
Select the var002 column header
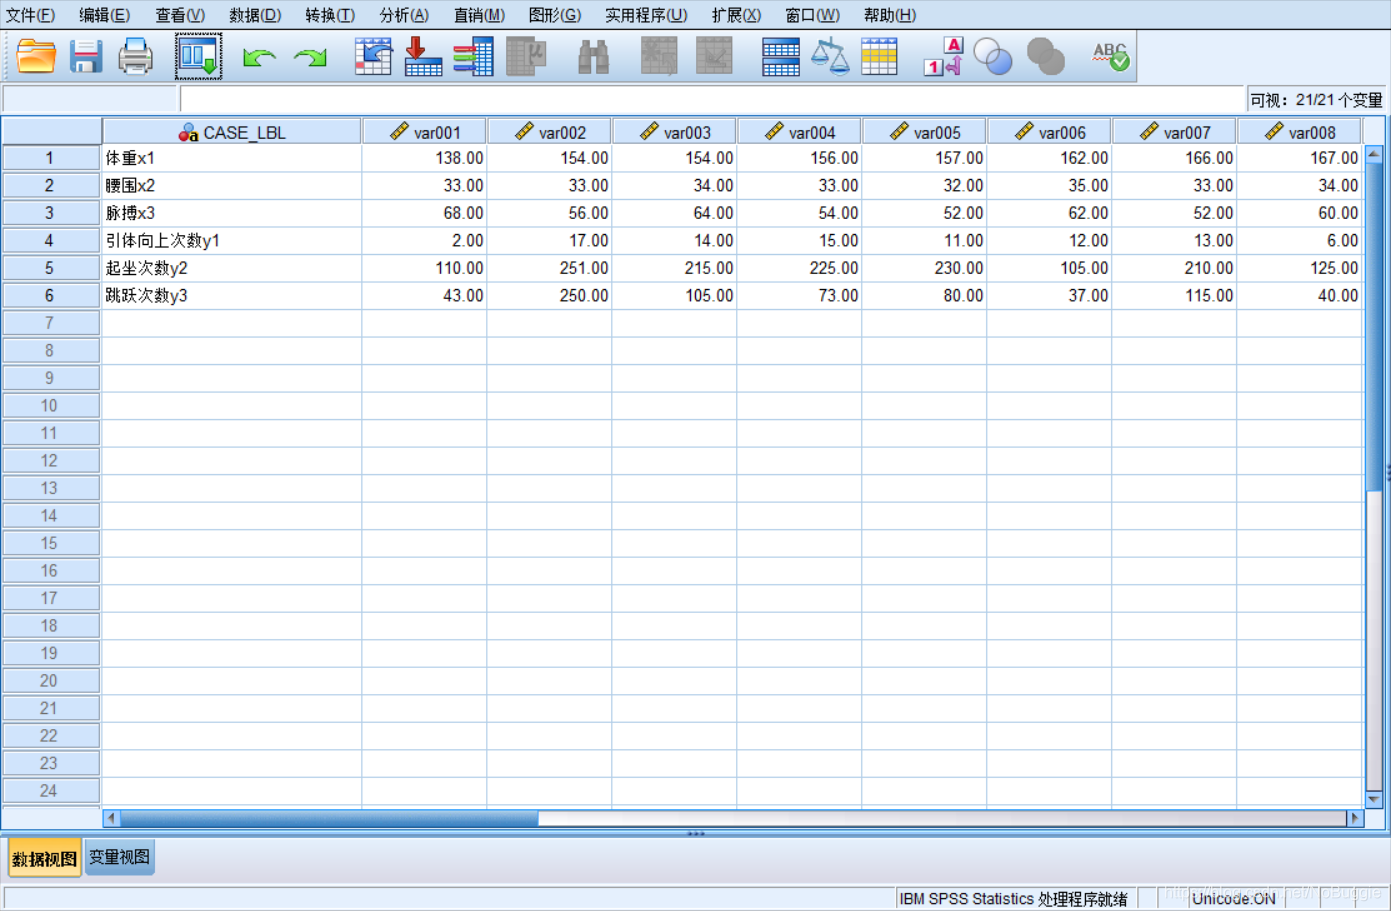pos(550,132)
